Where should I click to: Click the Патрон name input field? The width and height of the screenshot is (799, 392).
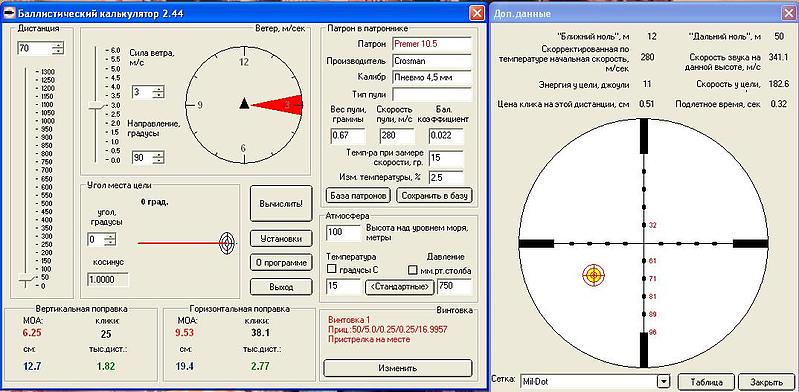coord(432,44)
